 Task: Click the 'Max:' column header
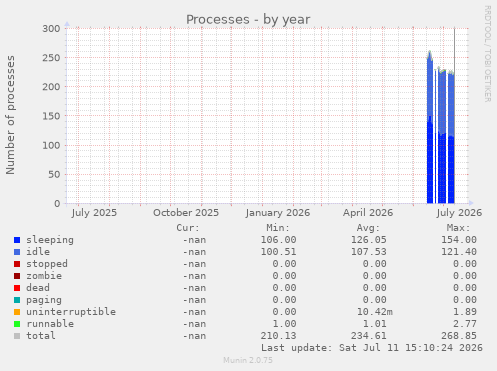(458, 228)
